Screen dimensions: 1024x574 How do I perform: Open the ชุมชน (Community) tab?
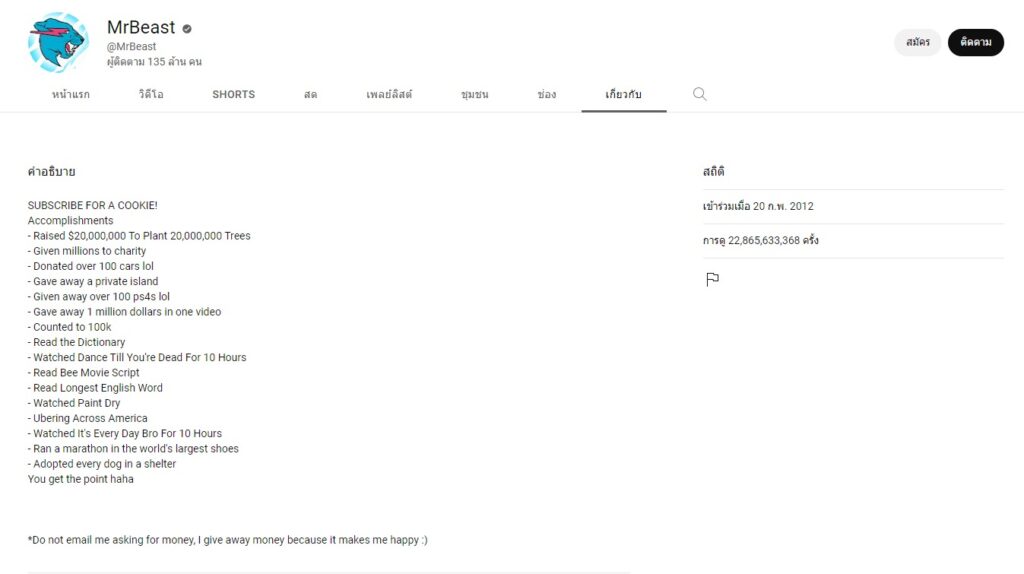pyautogui.click(x=474, y=95)
